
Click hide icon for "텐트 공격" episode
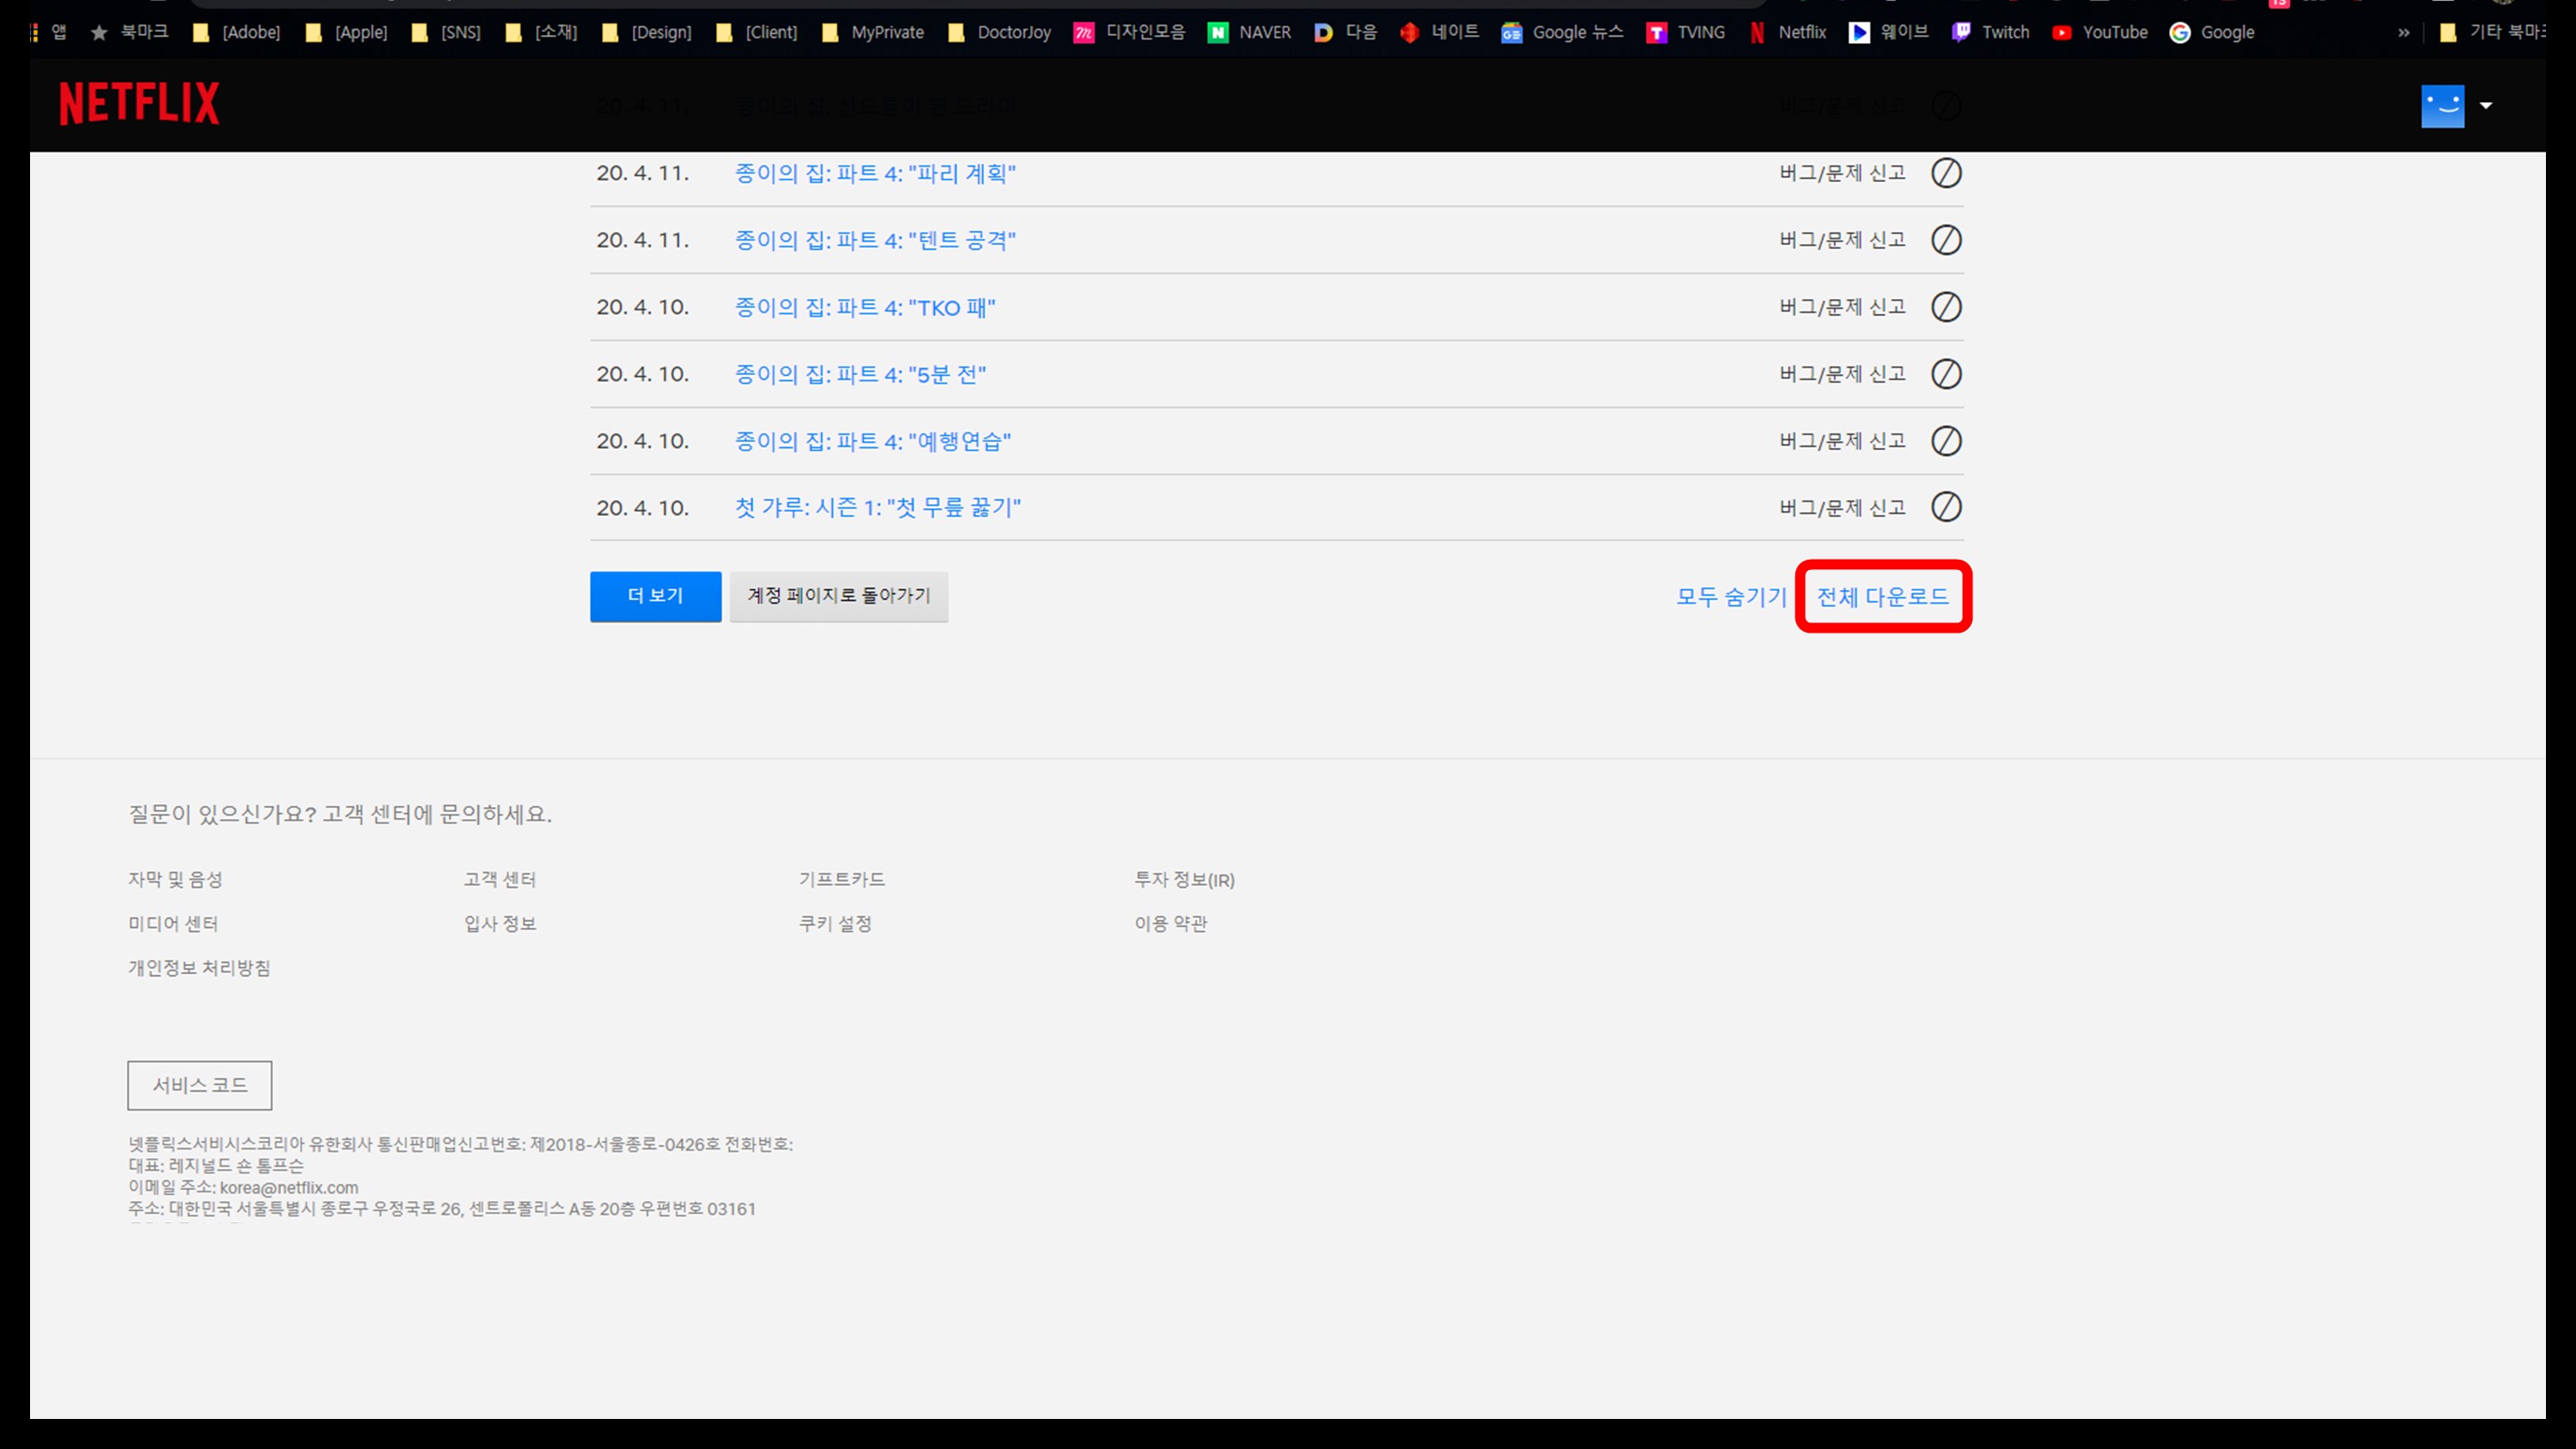(1945, 240)
